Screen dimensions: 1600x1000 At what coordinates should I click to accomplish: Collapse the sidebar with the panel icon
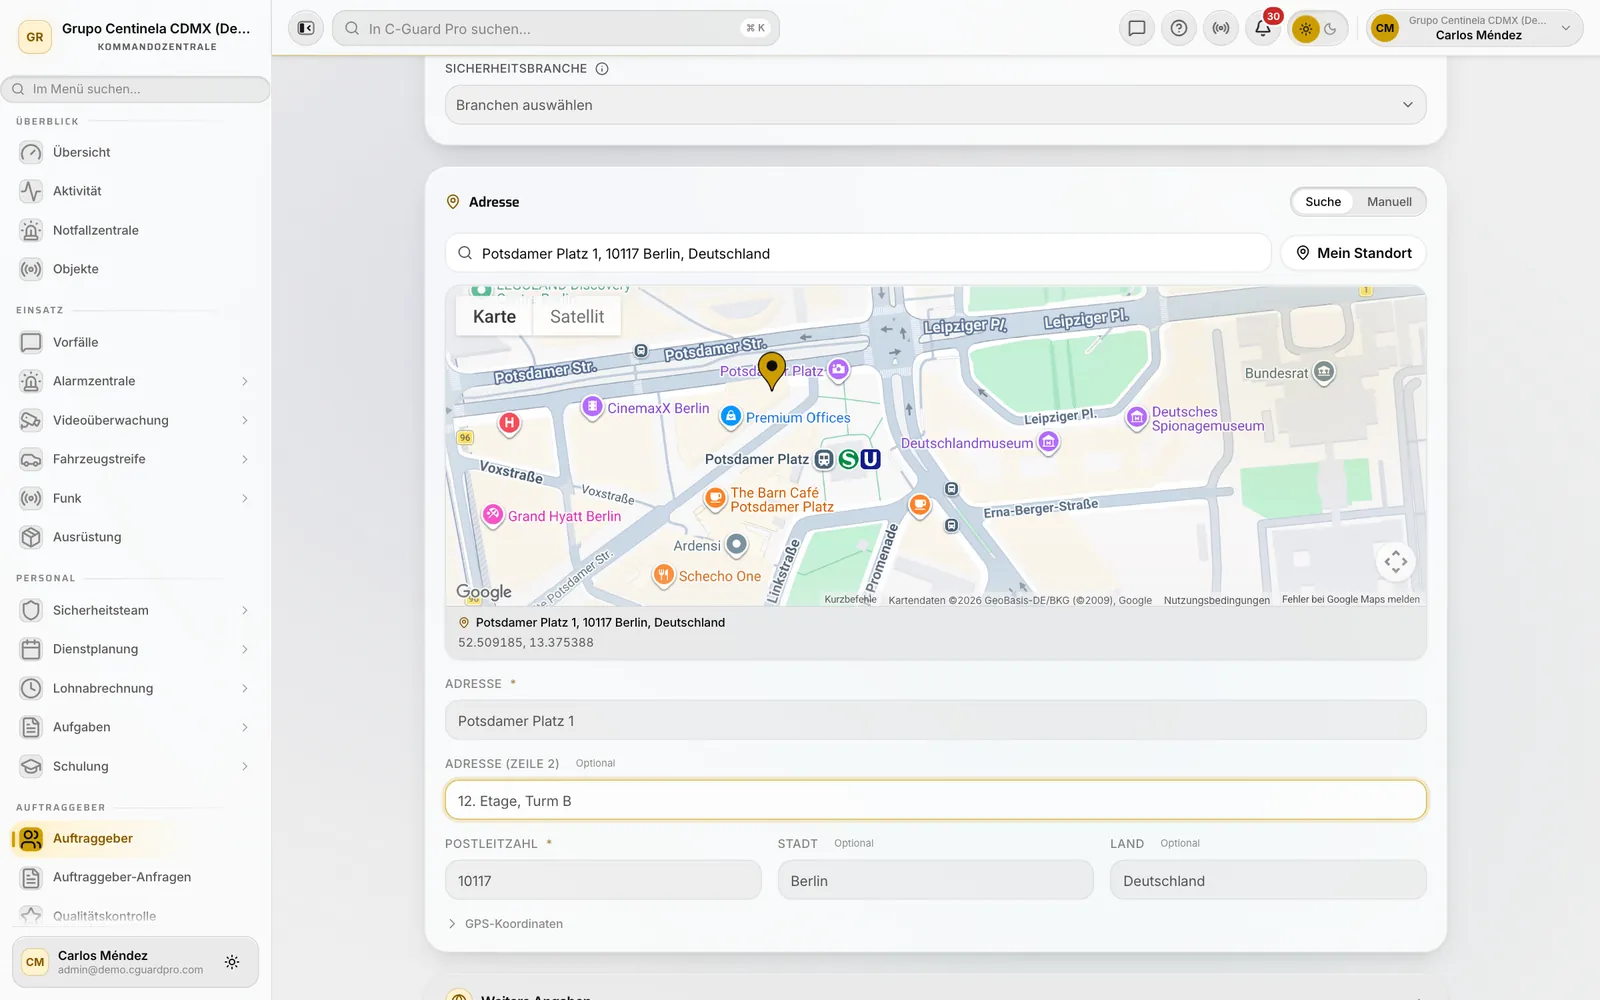tap(306, 28)
